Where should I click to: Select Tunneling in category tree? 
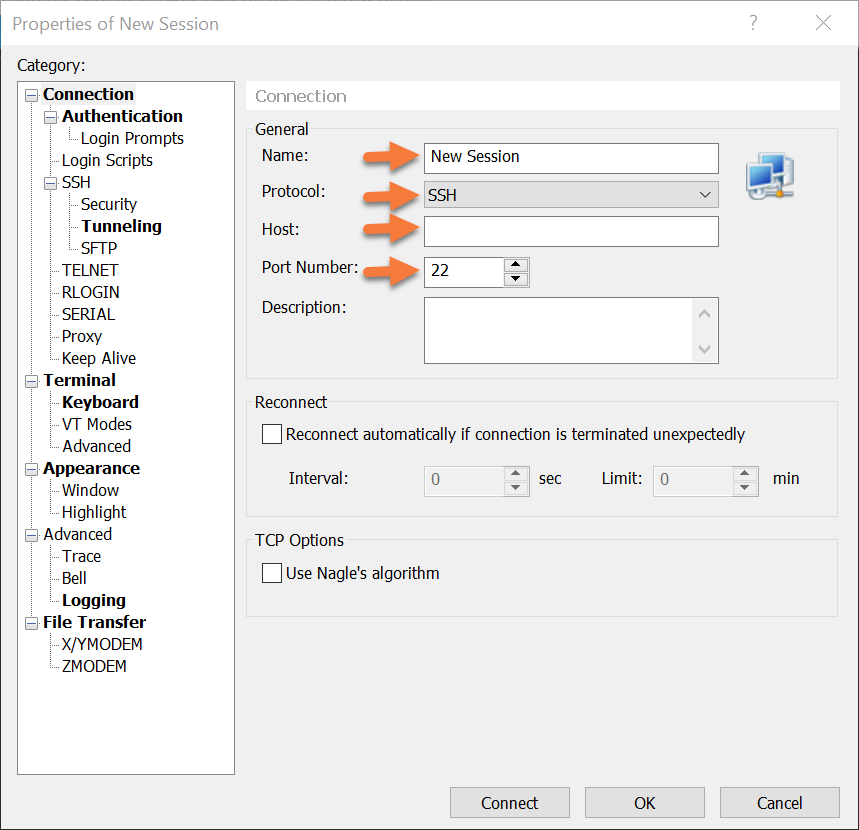click(121, 226)
